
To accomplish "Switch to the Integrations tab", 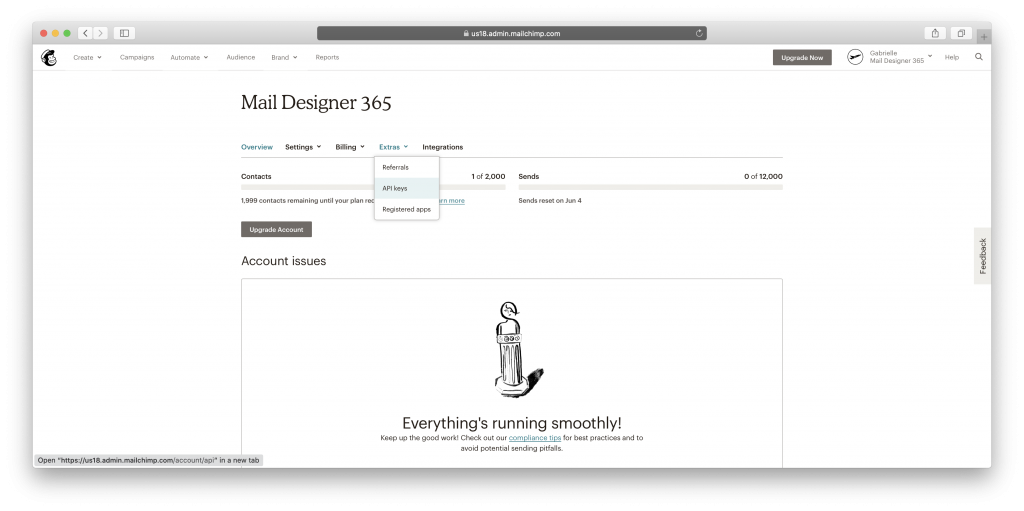I will [443, 147].
